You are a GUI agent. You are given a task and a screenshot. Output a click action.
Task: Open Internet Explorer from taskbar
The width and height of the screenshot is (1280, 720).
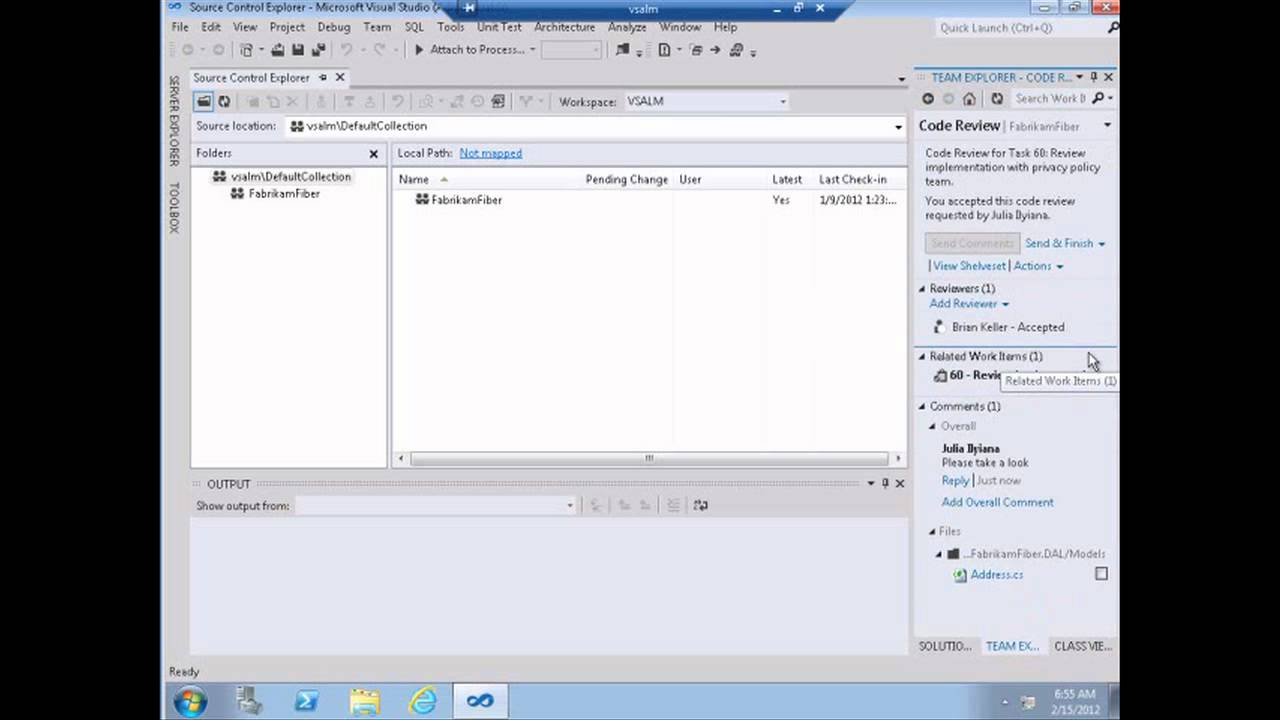click(x=423, y=702)
